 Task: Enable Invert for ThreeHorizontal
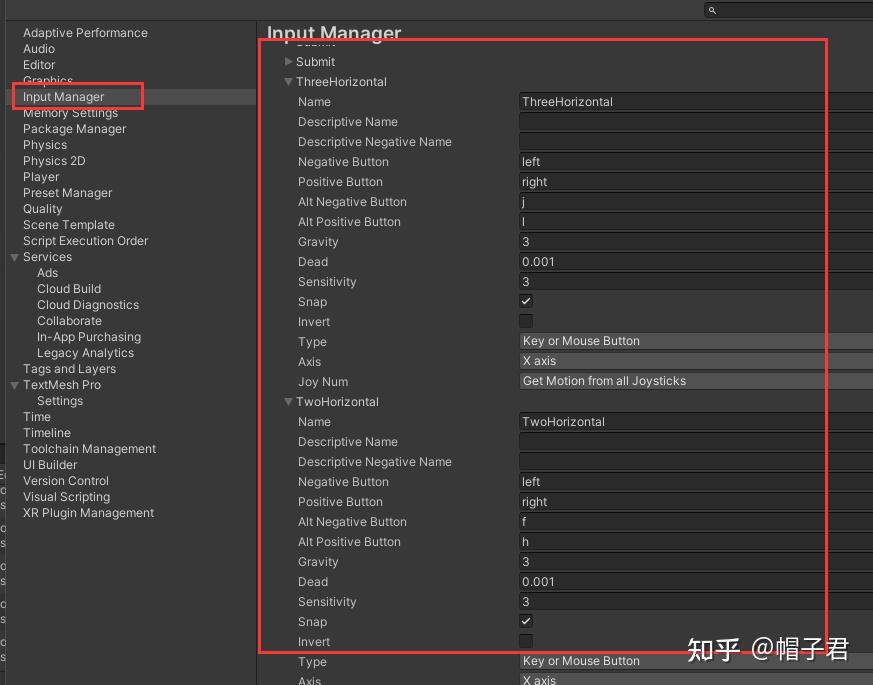pos(524,321)
